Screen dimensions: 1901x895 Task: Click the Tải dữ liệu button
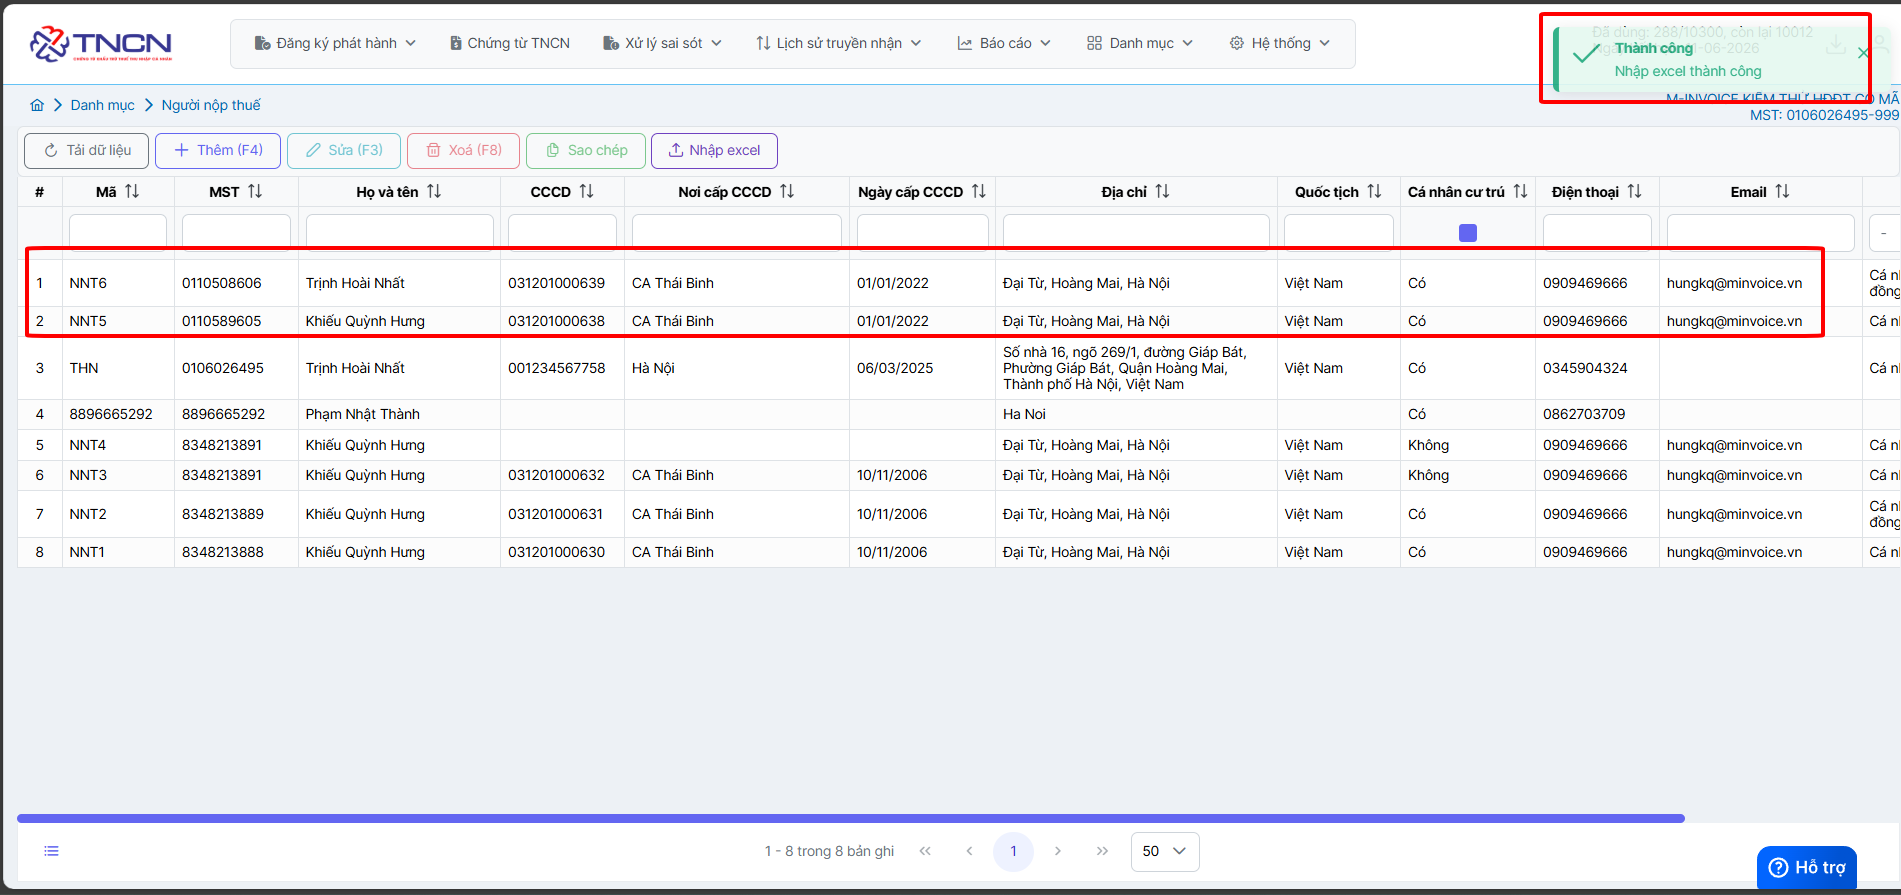87,150
